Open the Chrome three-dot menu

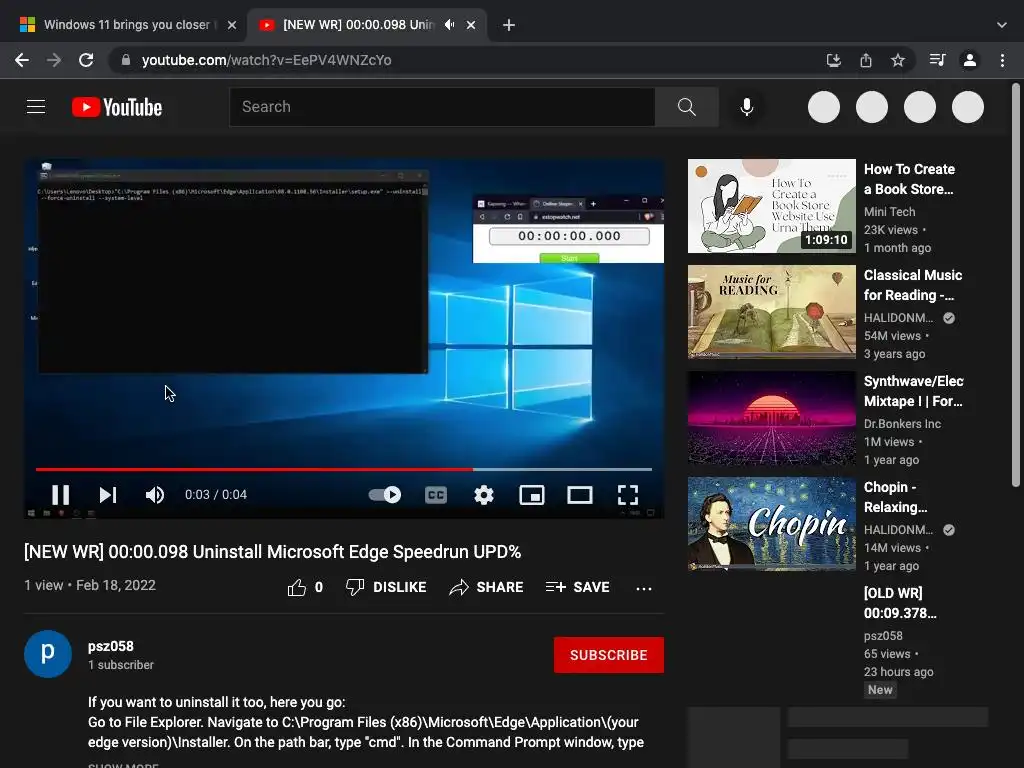[1002, 60]
